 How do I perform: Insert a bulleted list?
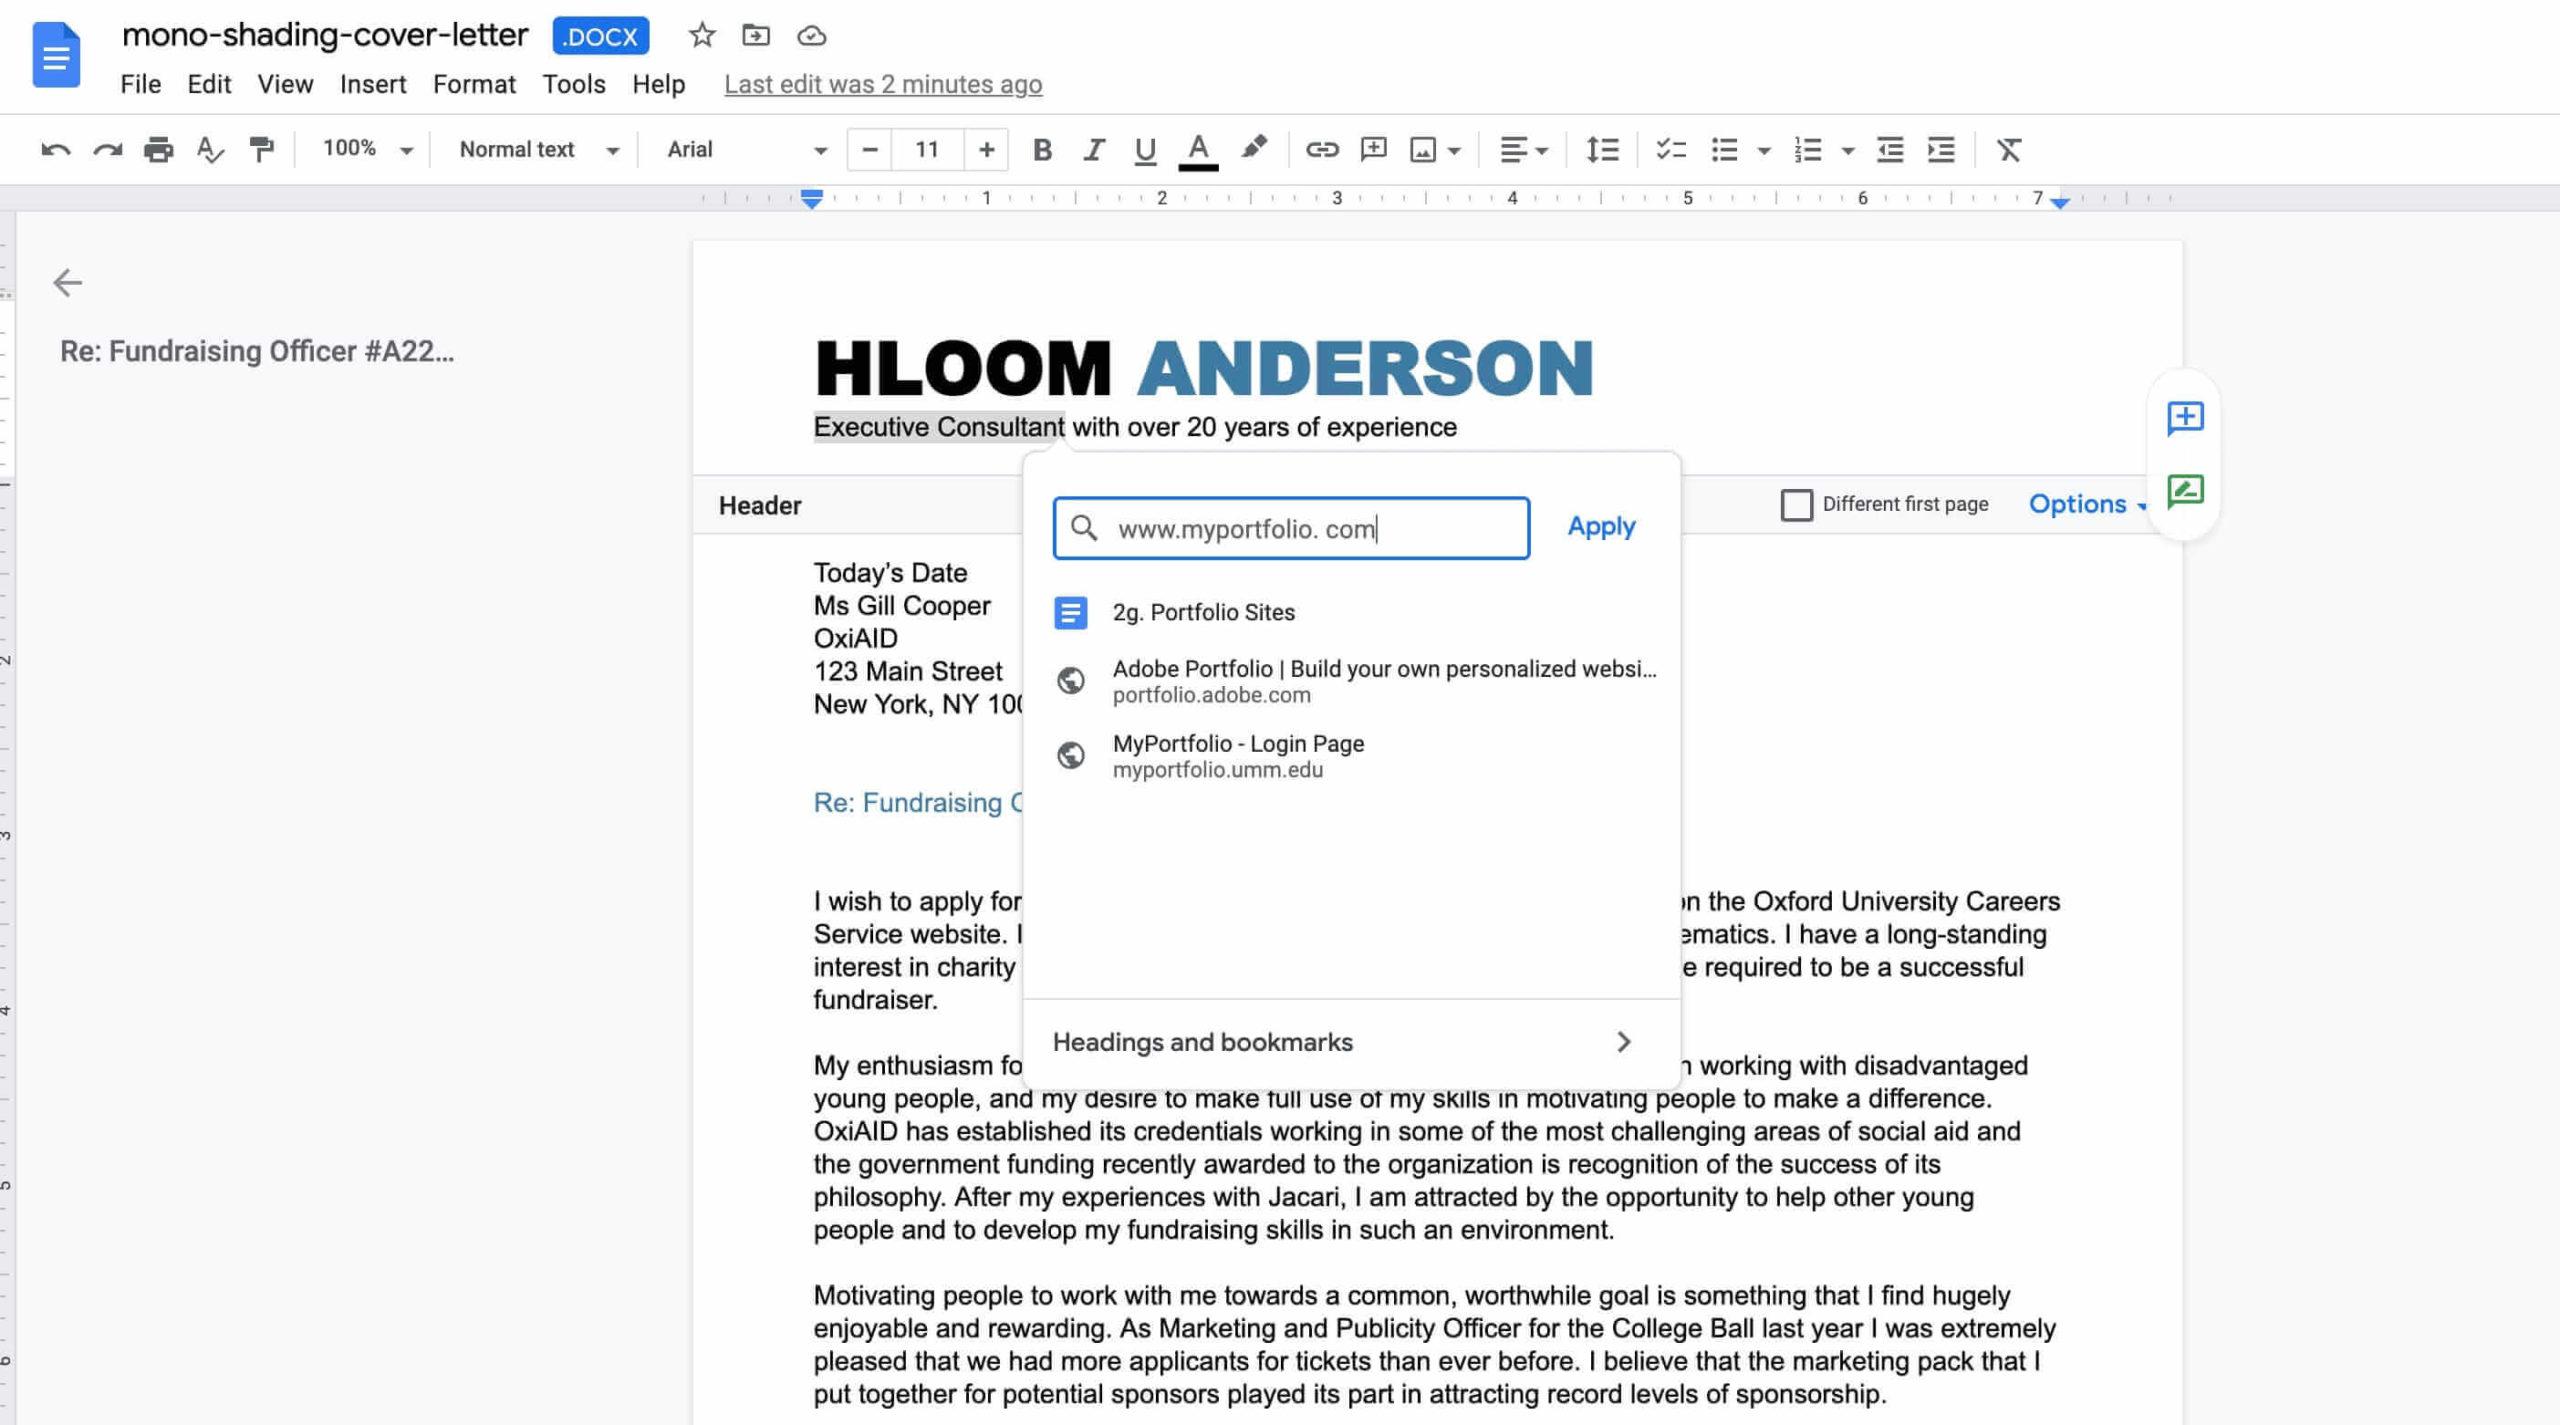pos(1724,150)
